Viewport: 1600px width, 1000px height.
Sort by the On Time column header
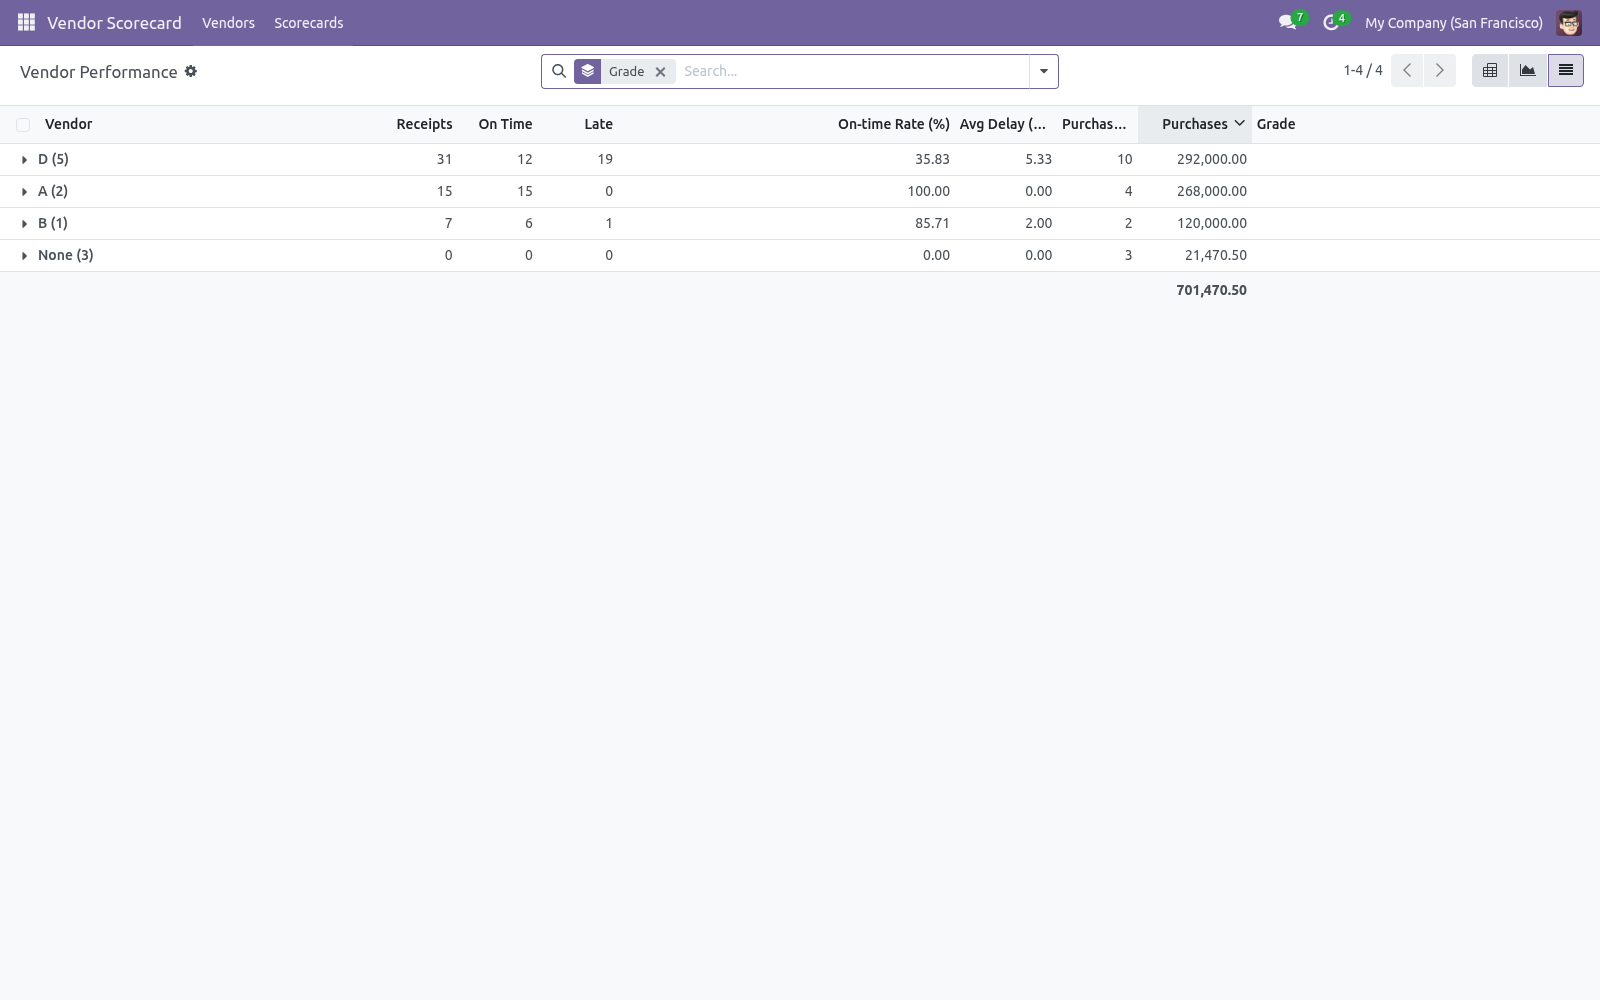pos(505,124)
